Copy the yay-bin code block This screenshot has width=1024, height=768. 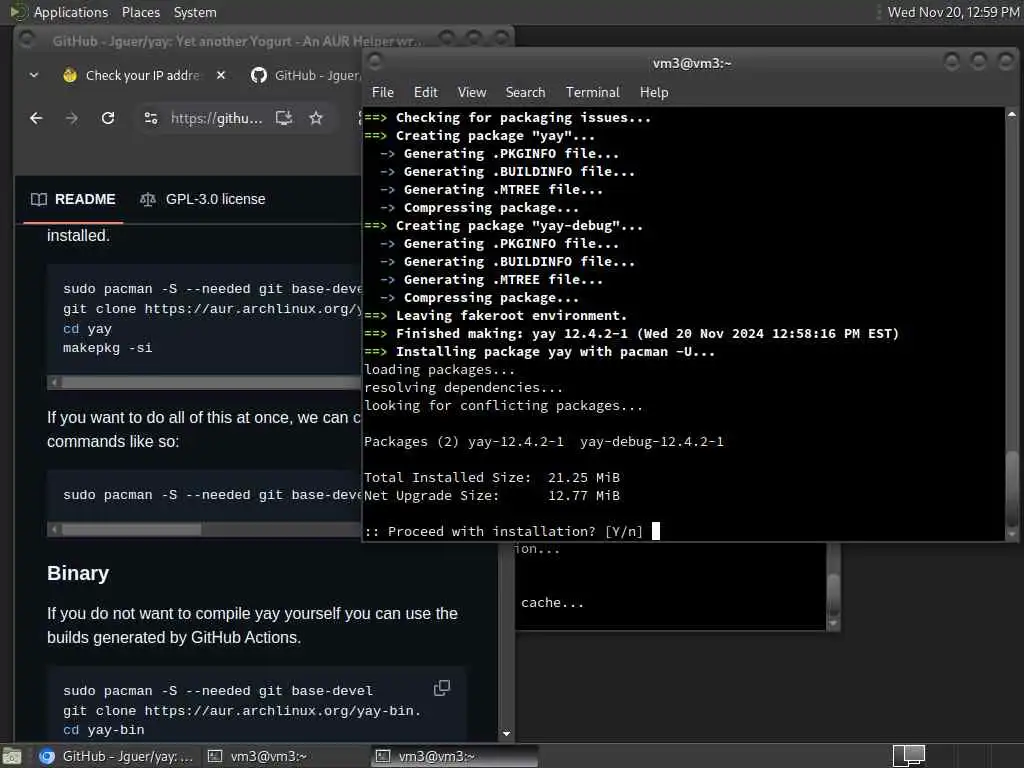pos(442,688)
